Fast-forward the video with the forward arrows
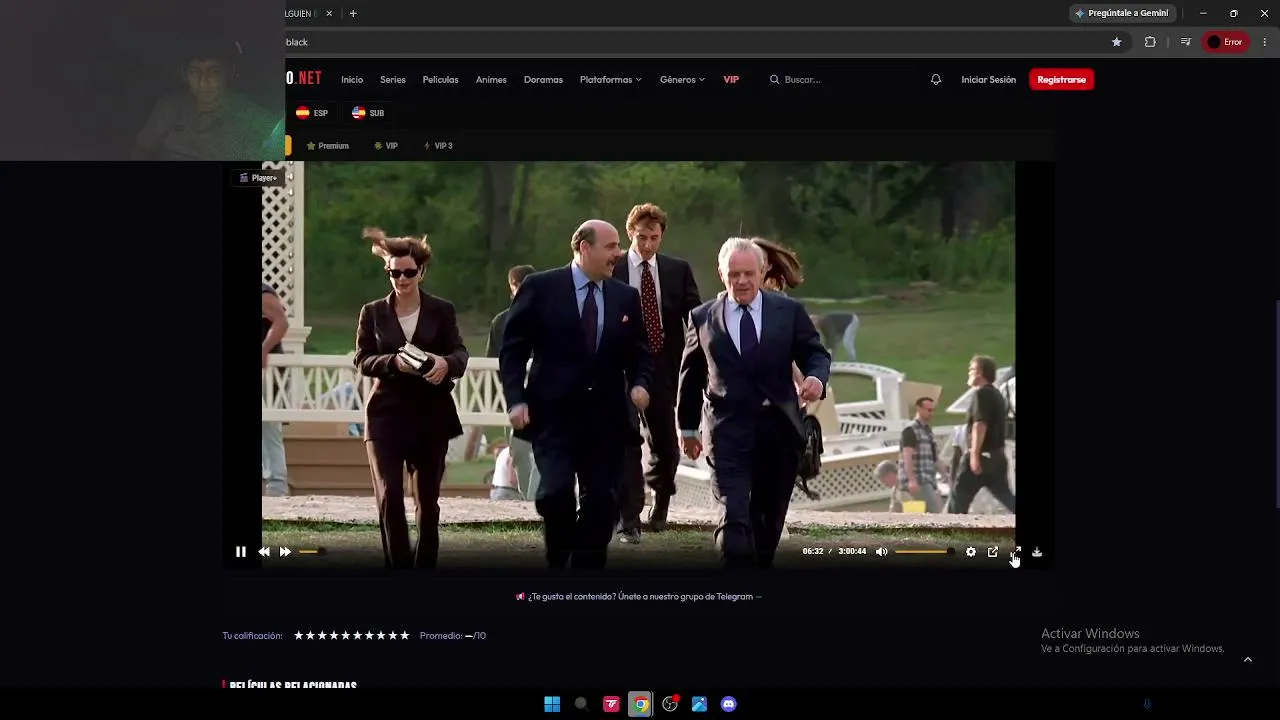 coord(285,552)
